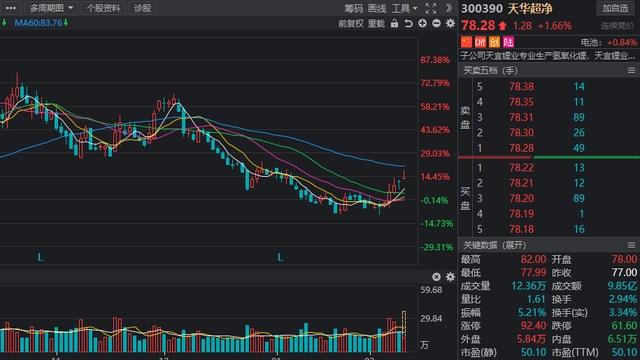Select buy level 1 price 78.22

521,167
